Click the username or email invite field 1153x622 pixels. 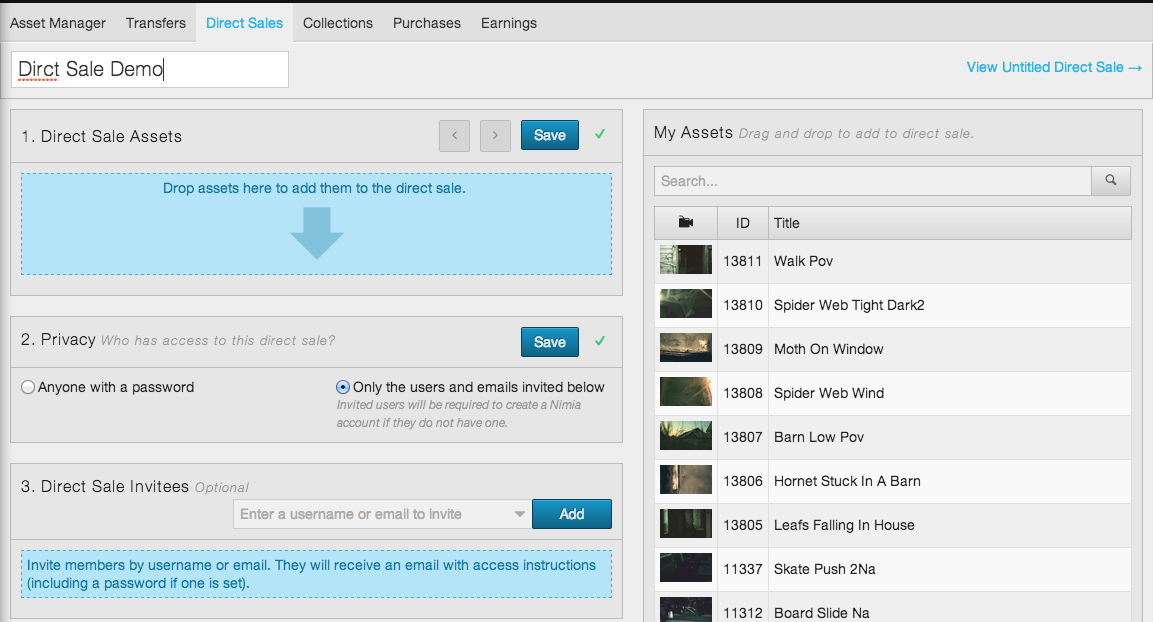click(382, 514)
